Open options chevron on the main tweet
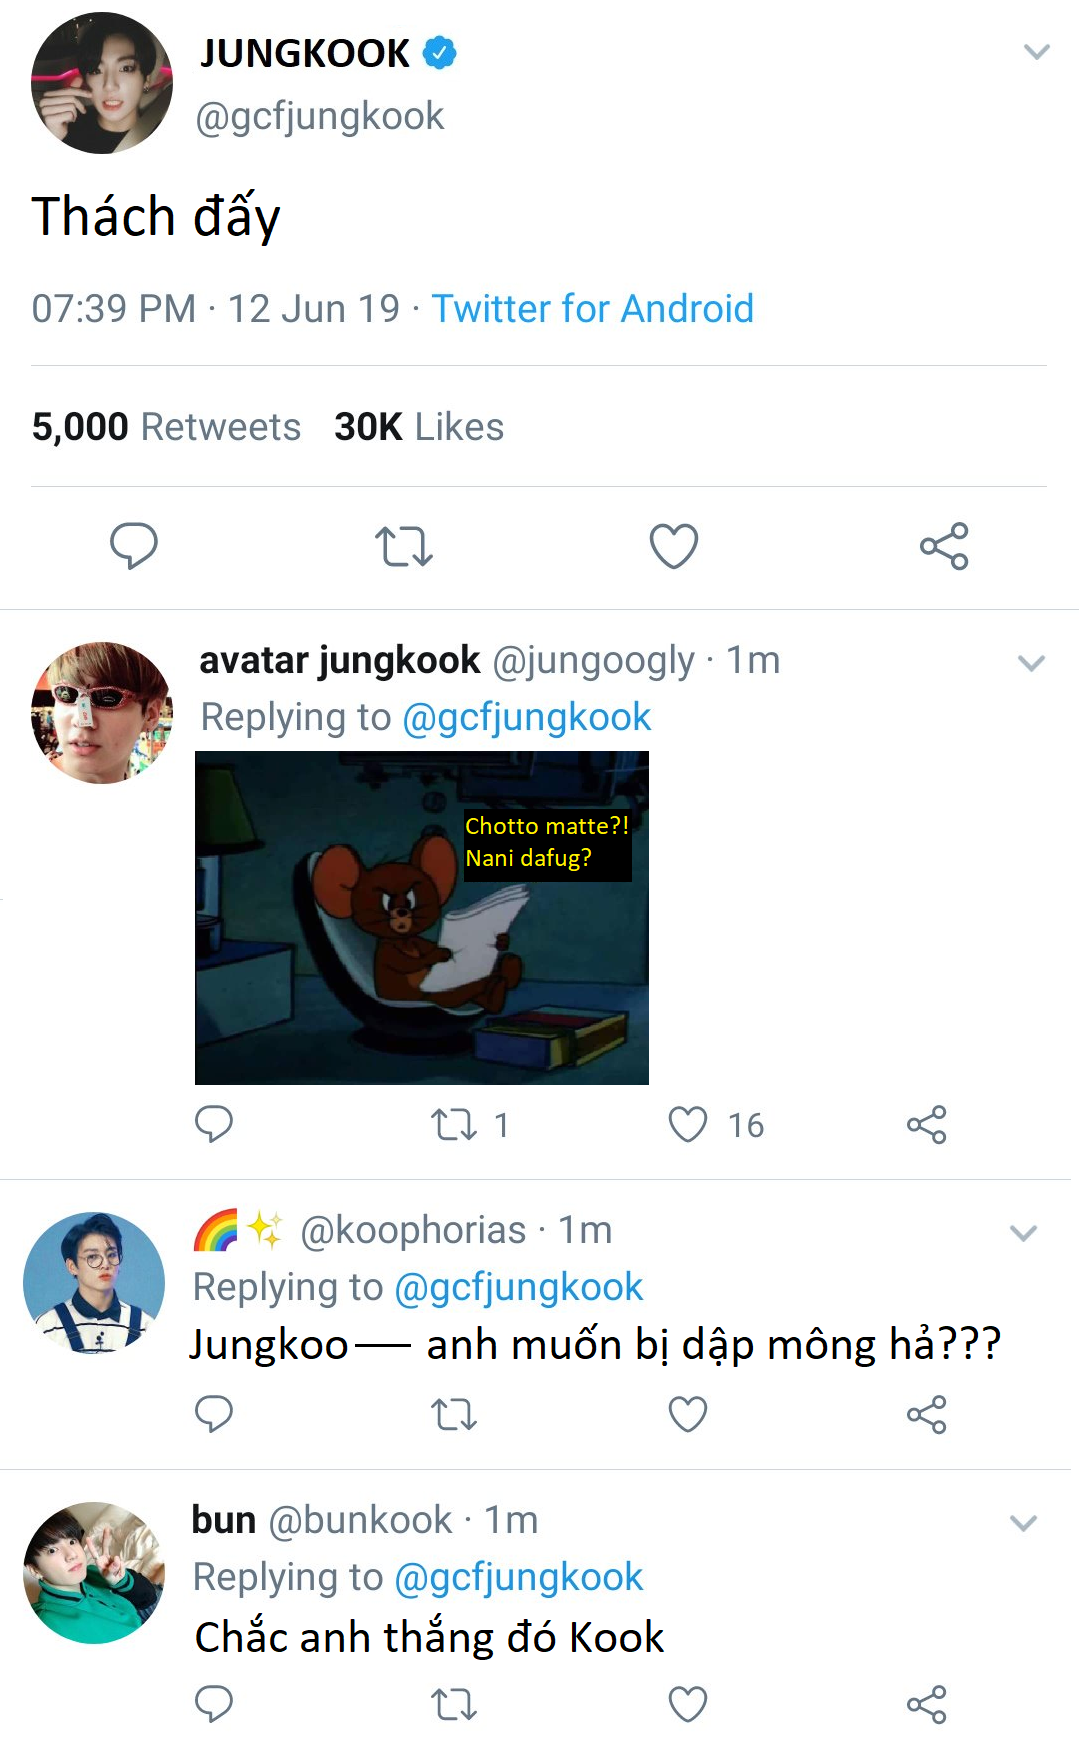The image size is (1080, 1741). (1037, 52)
